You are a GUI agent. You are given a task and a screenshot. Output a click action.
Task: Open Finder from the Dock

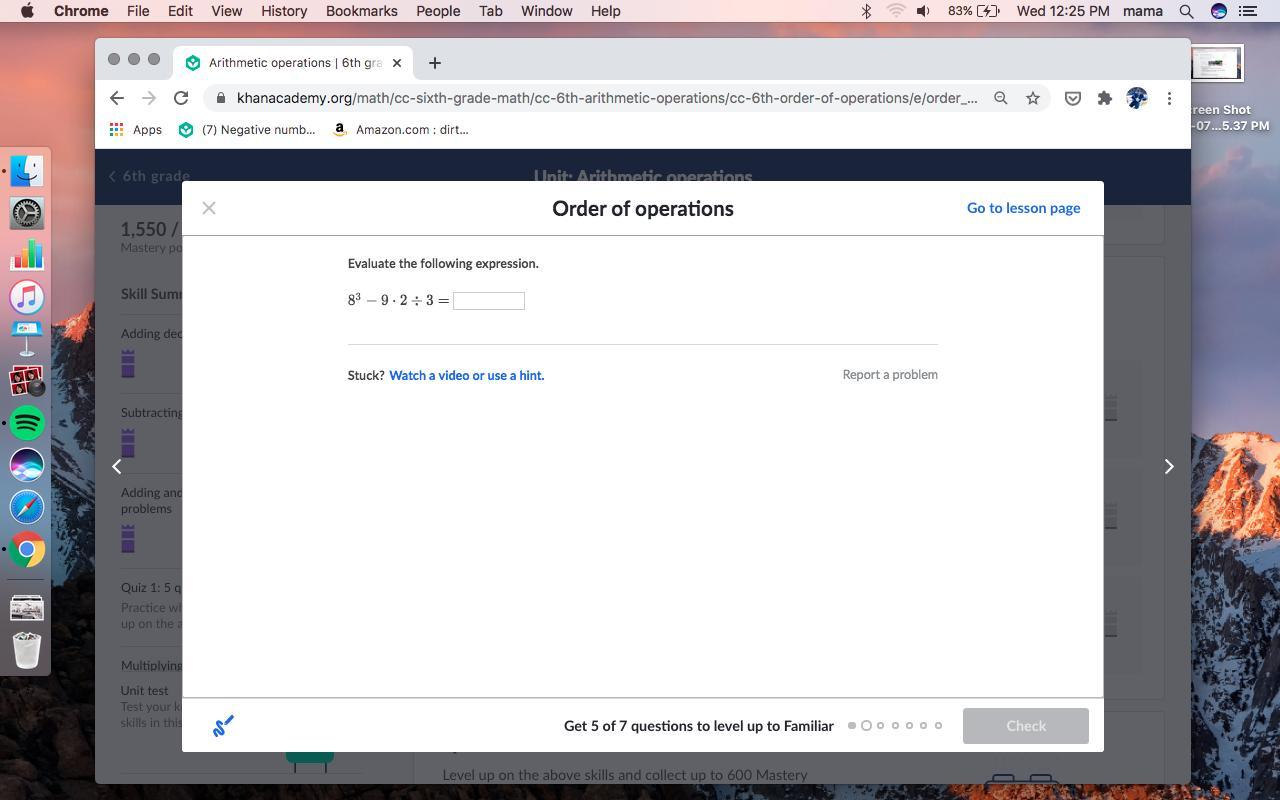[x=27, y=171]
